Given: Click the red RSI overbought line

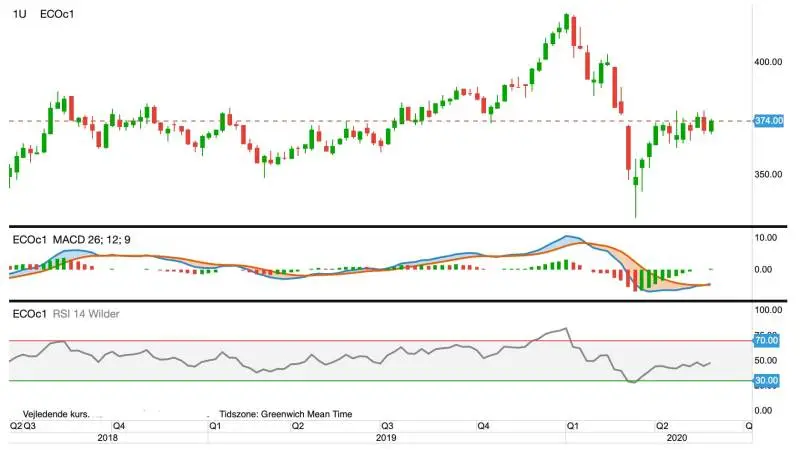Looking at the screenshot, I should pyautogui.click(x=381, y=341).
